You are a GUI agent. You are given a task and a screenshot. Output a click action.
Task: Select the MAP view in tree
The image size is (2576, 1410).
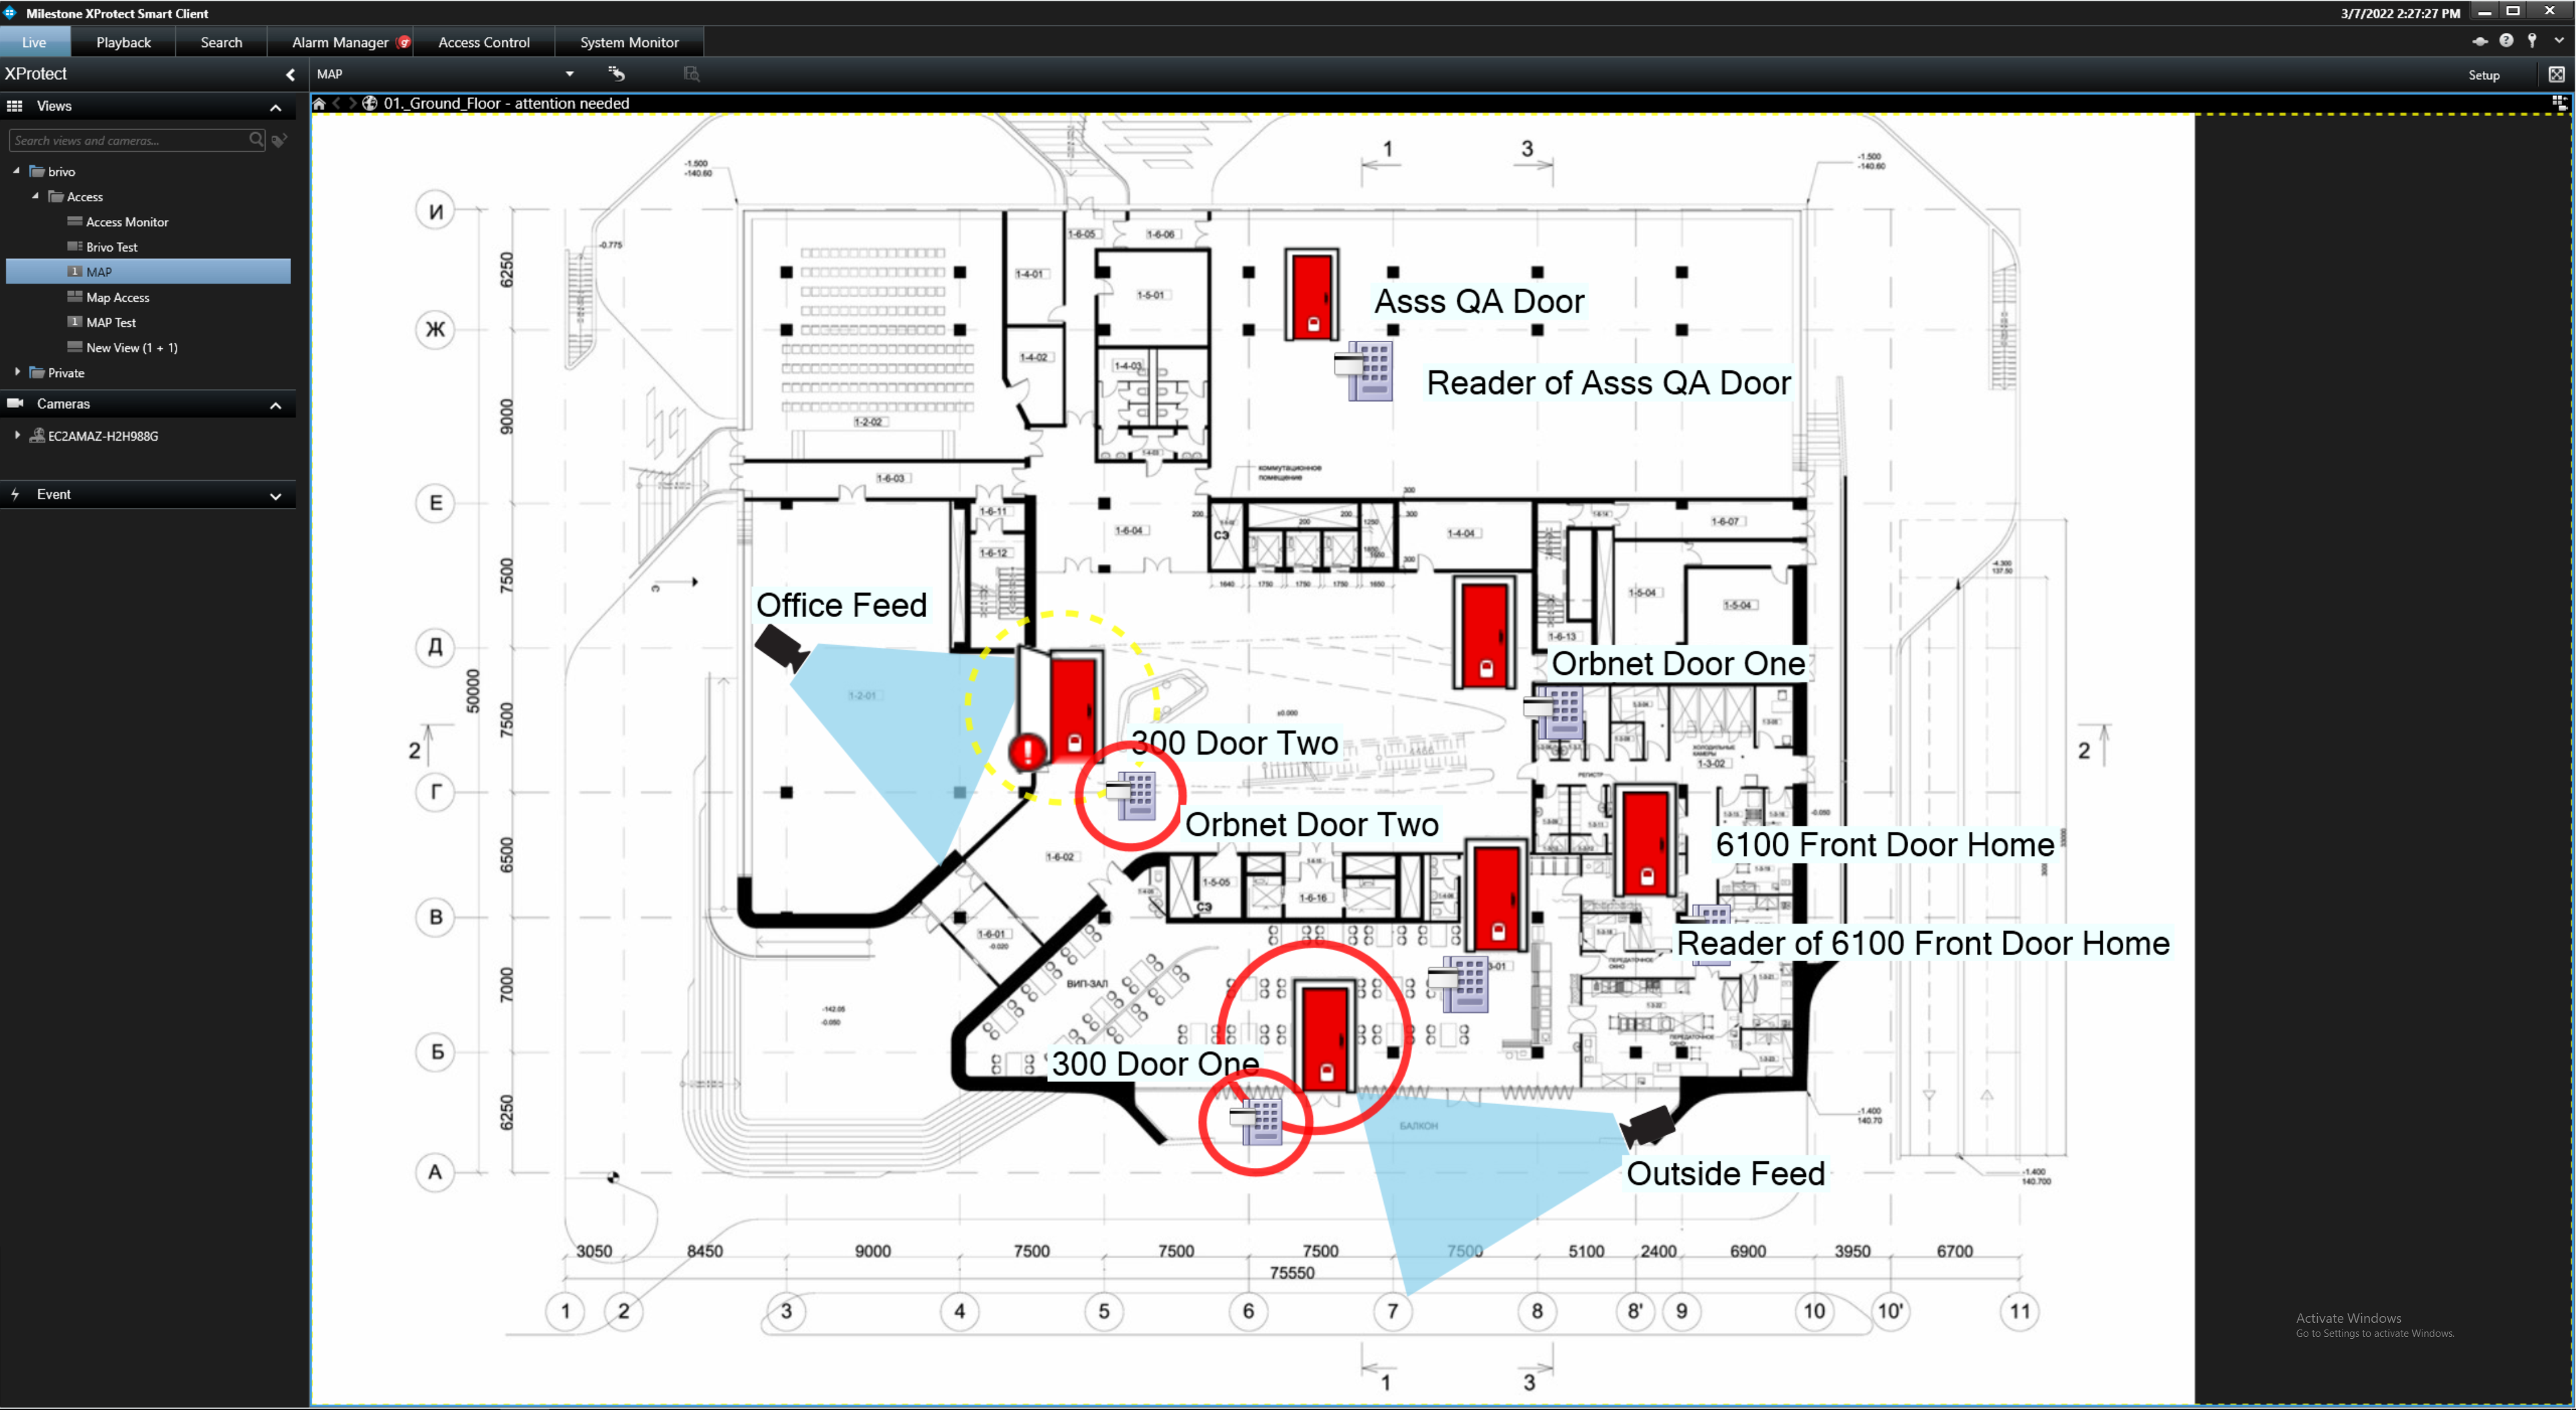148,272
